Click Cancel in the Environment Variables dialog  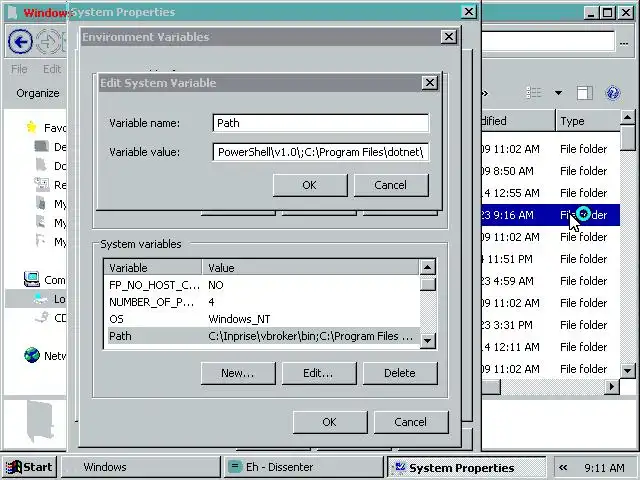(411, 422)
